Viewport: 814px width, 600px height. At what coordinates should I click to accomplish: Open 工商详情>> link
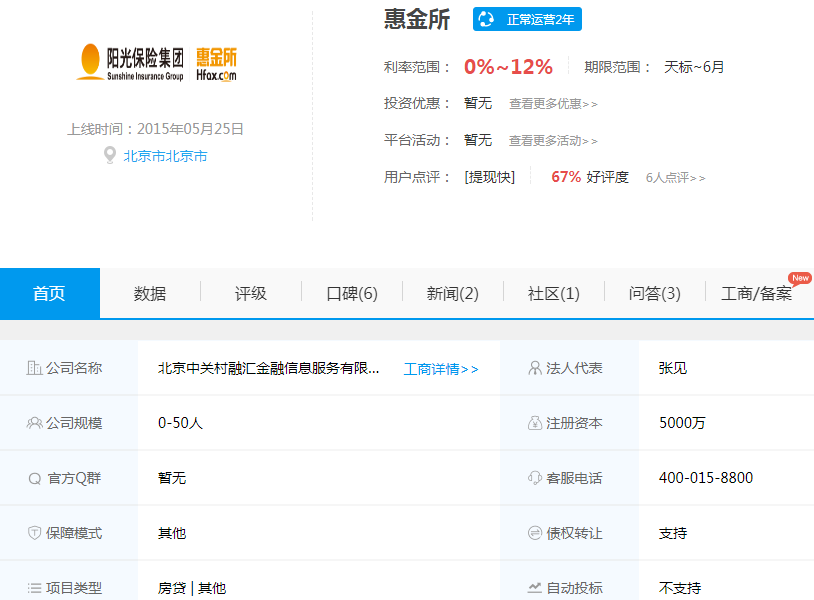[x=441, y=369]
